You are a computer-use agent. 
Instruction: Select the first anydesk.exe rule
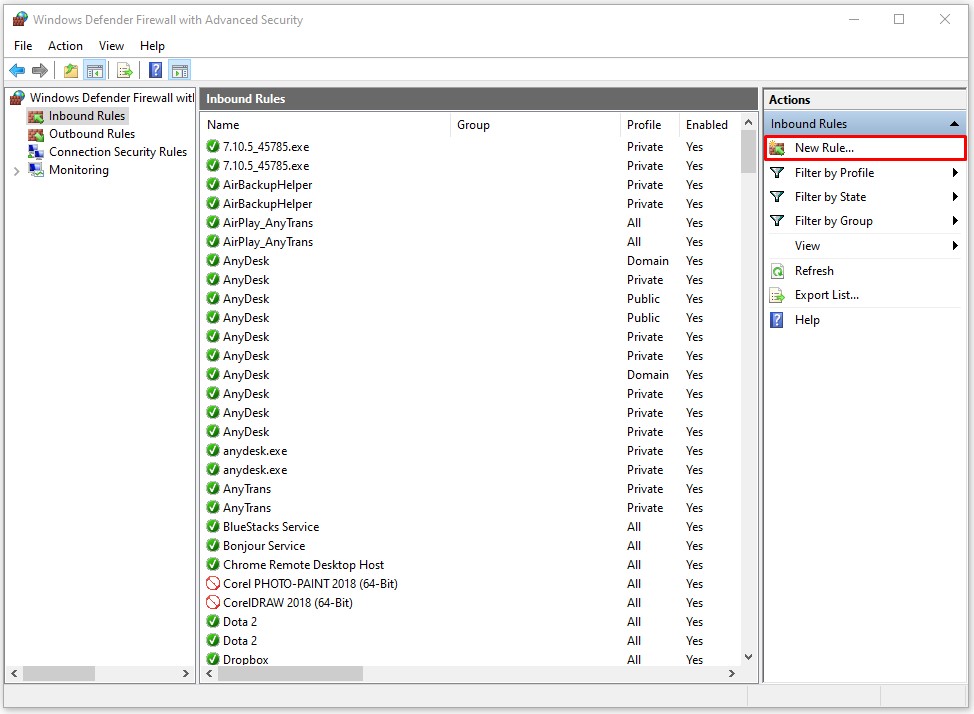[472, 451]
